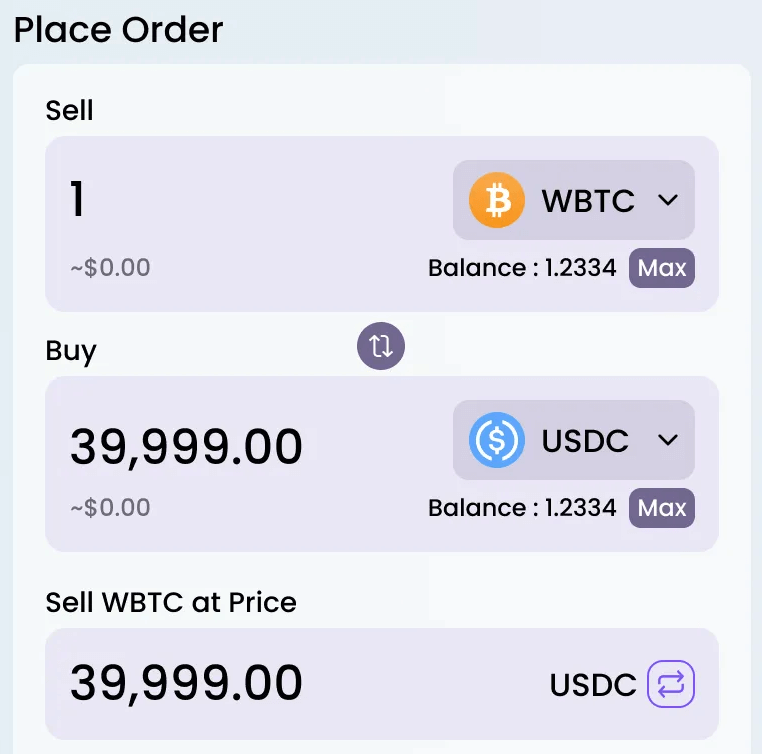Expand the WBTC token chevron
762x754 pixels.
[668, 200]
